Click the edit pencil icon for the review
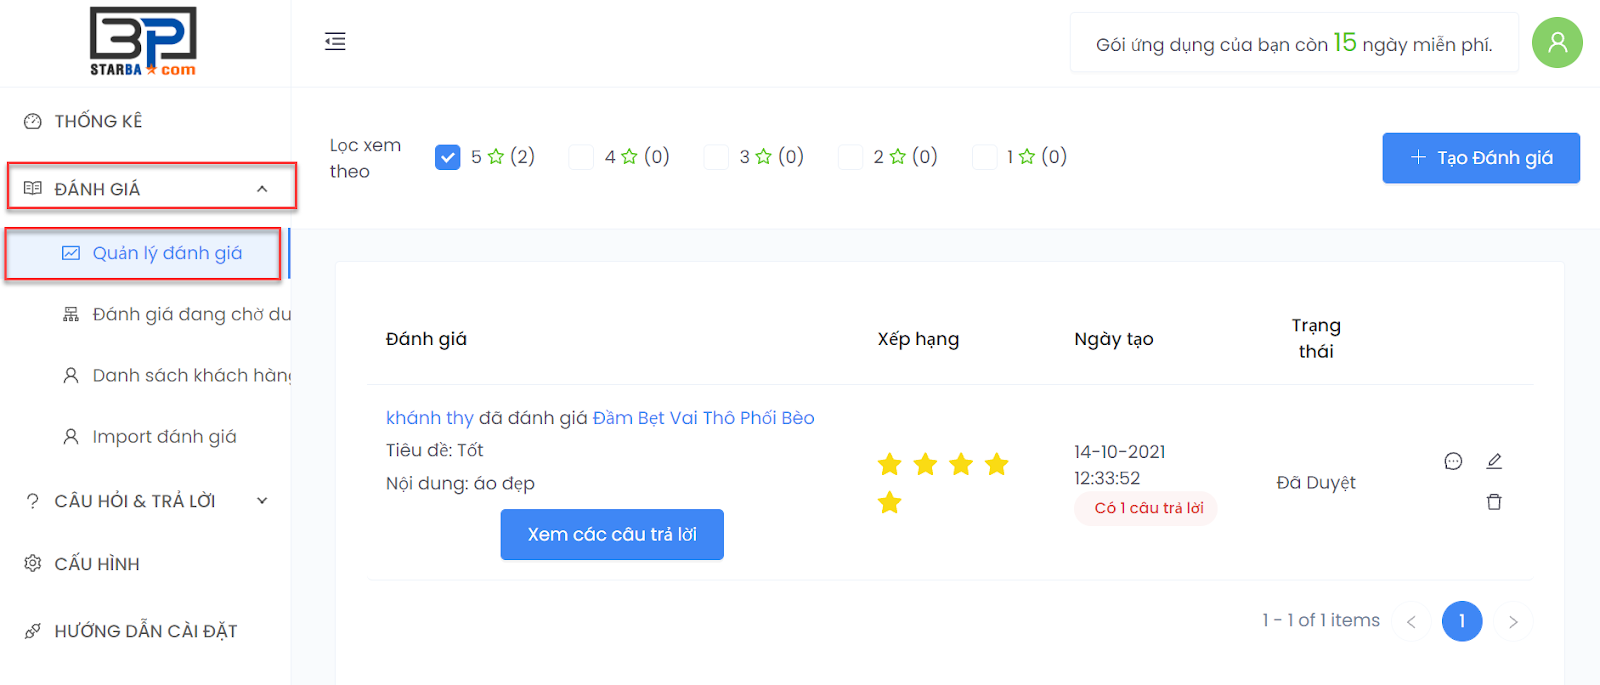The height and width of the screenshot is (685, 1600). tap(1494, 461)
